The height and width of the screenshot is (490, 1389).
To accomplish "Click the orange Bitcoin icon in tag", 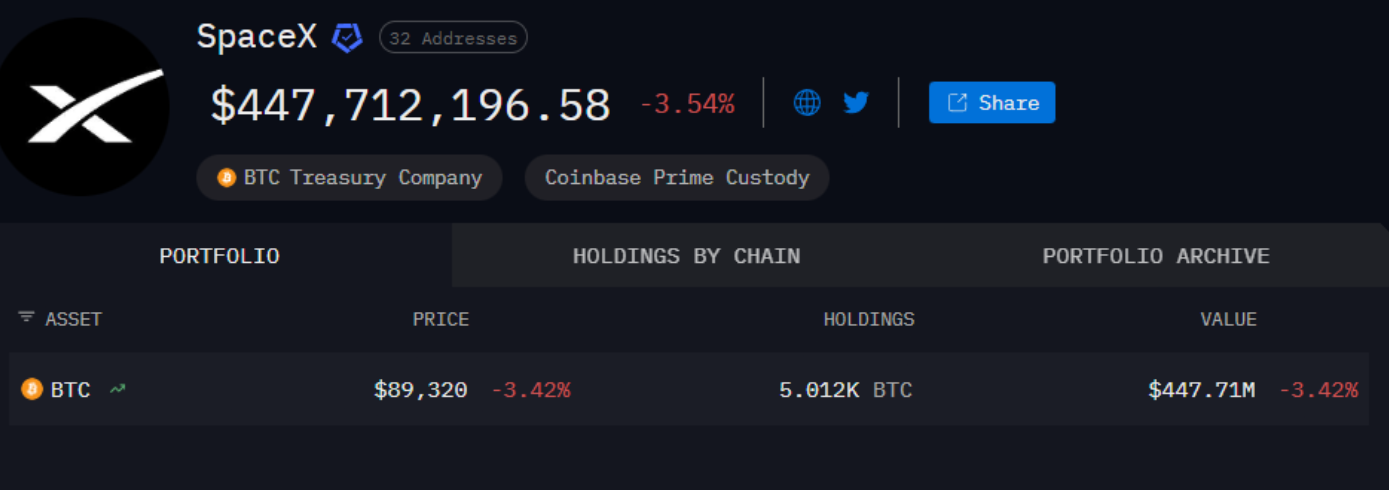I will coord(227,178).
